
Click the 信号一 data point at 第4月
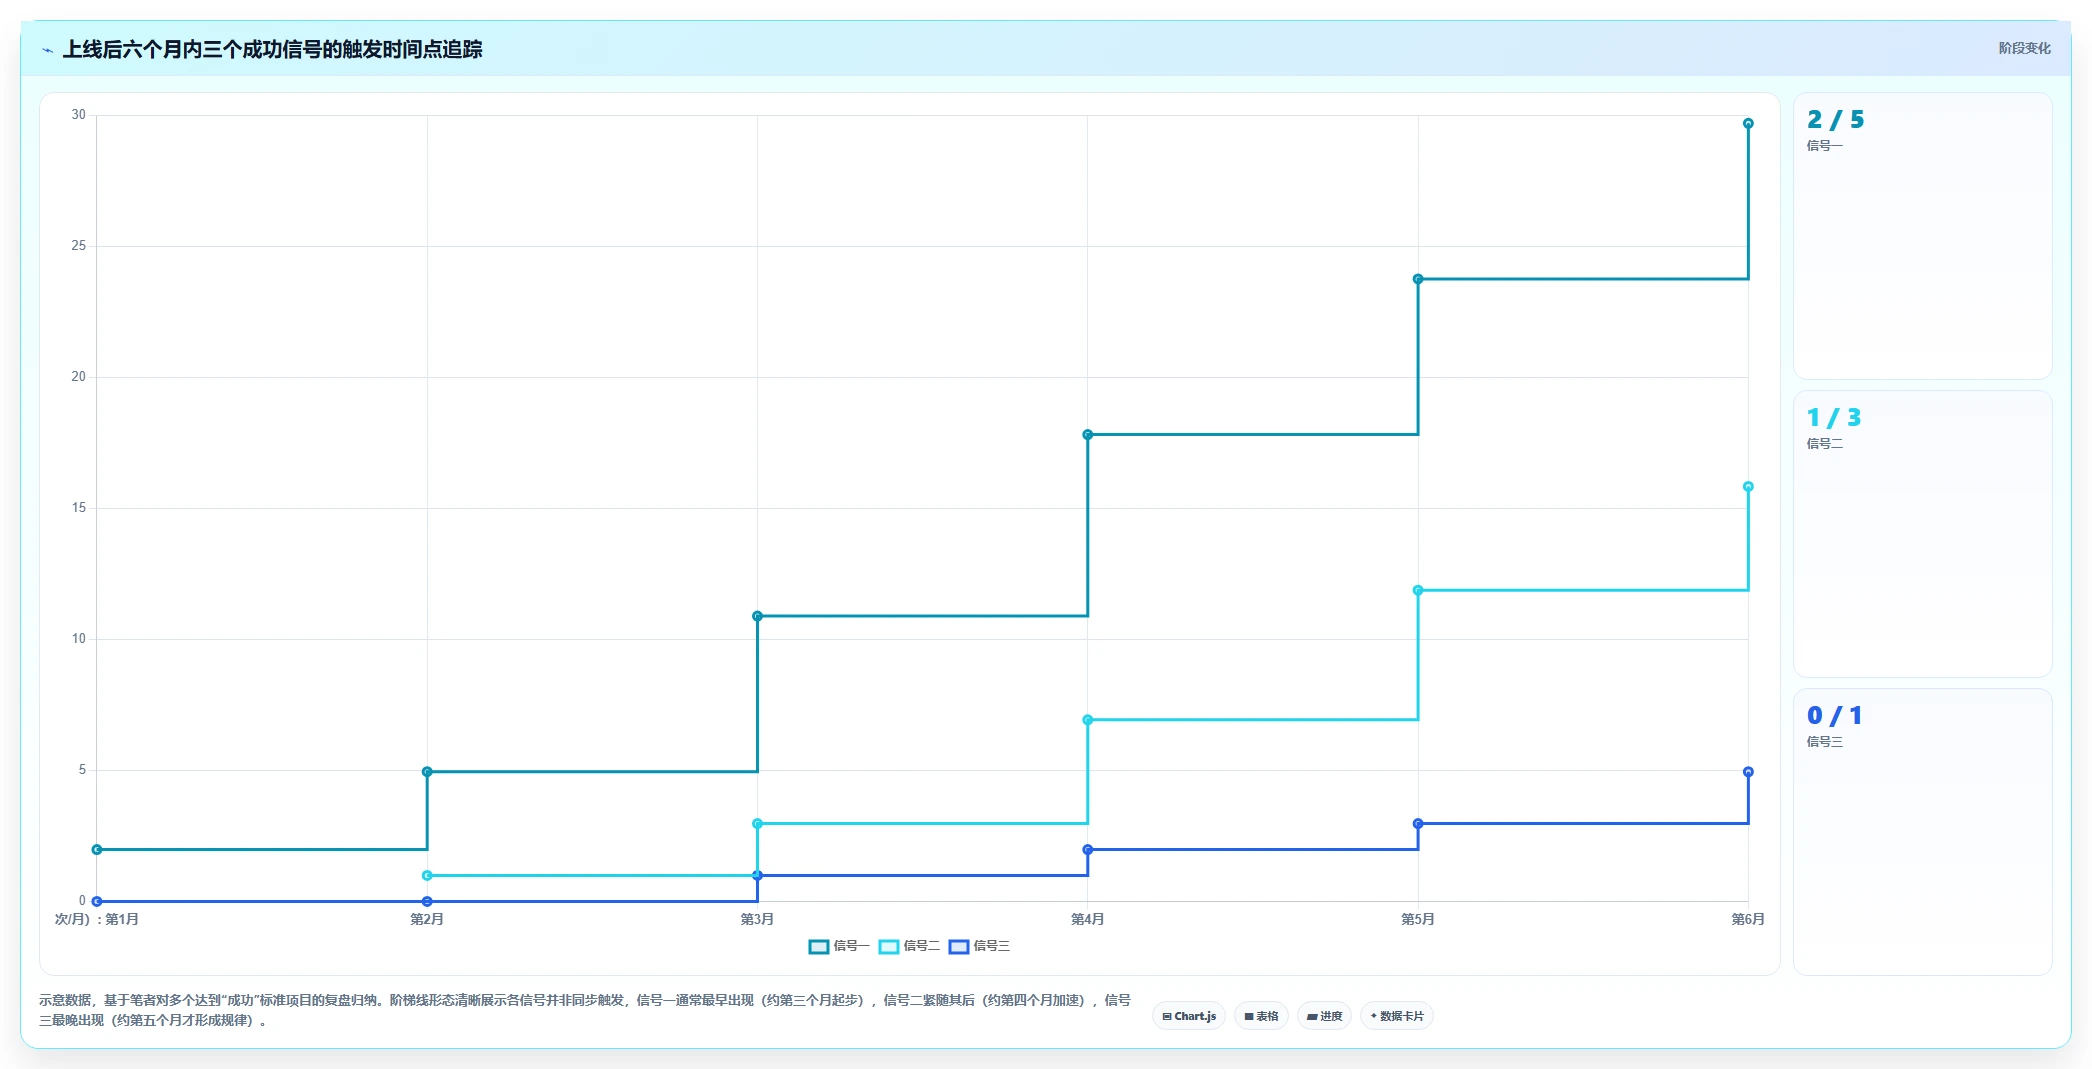pyautogui.click(x=1088, y=435)
